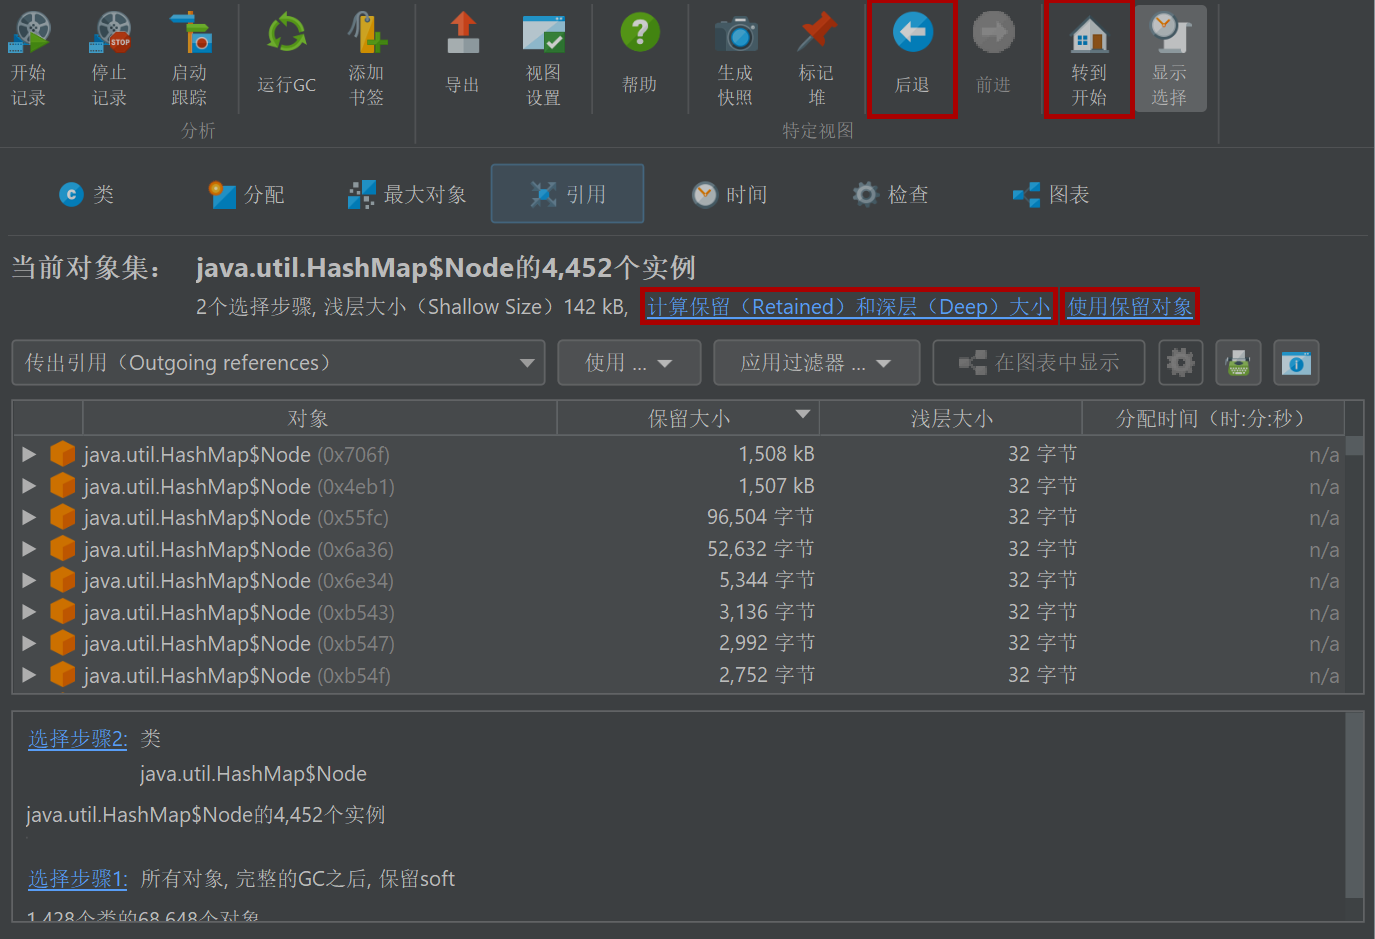Click the 计算保留（Retained）和深层（Deep）大小 link
This screenshot has width=1375, height=939.
pos(849,307)
